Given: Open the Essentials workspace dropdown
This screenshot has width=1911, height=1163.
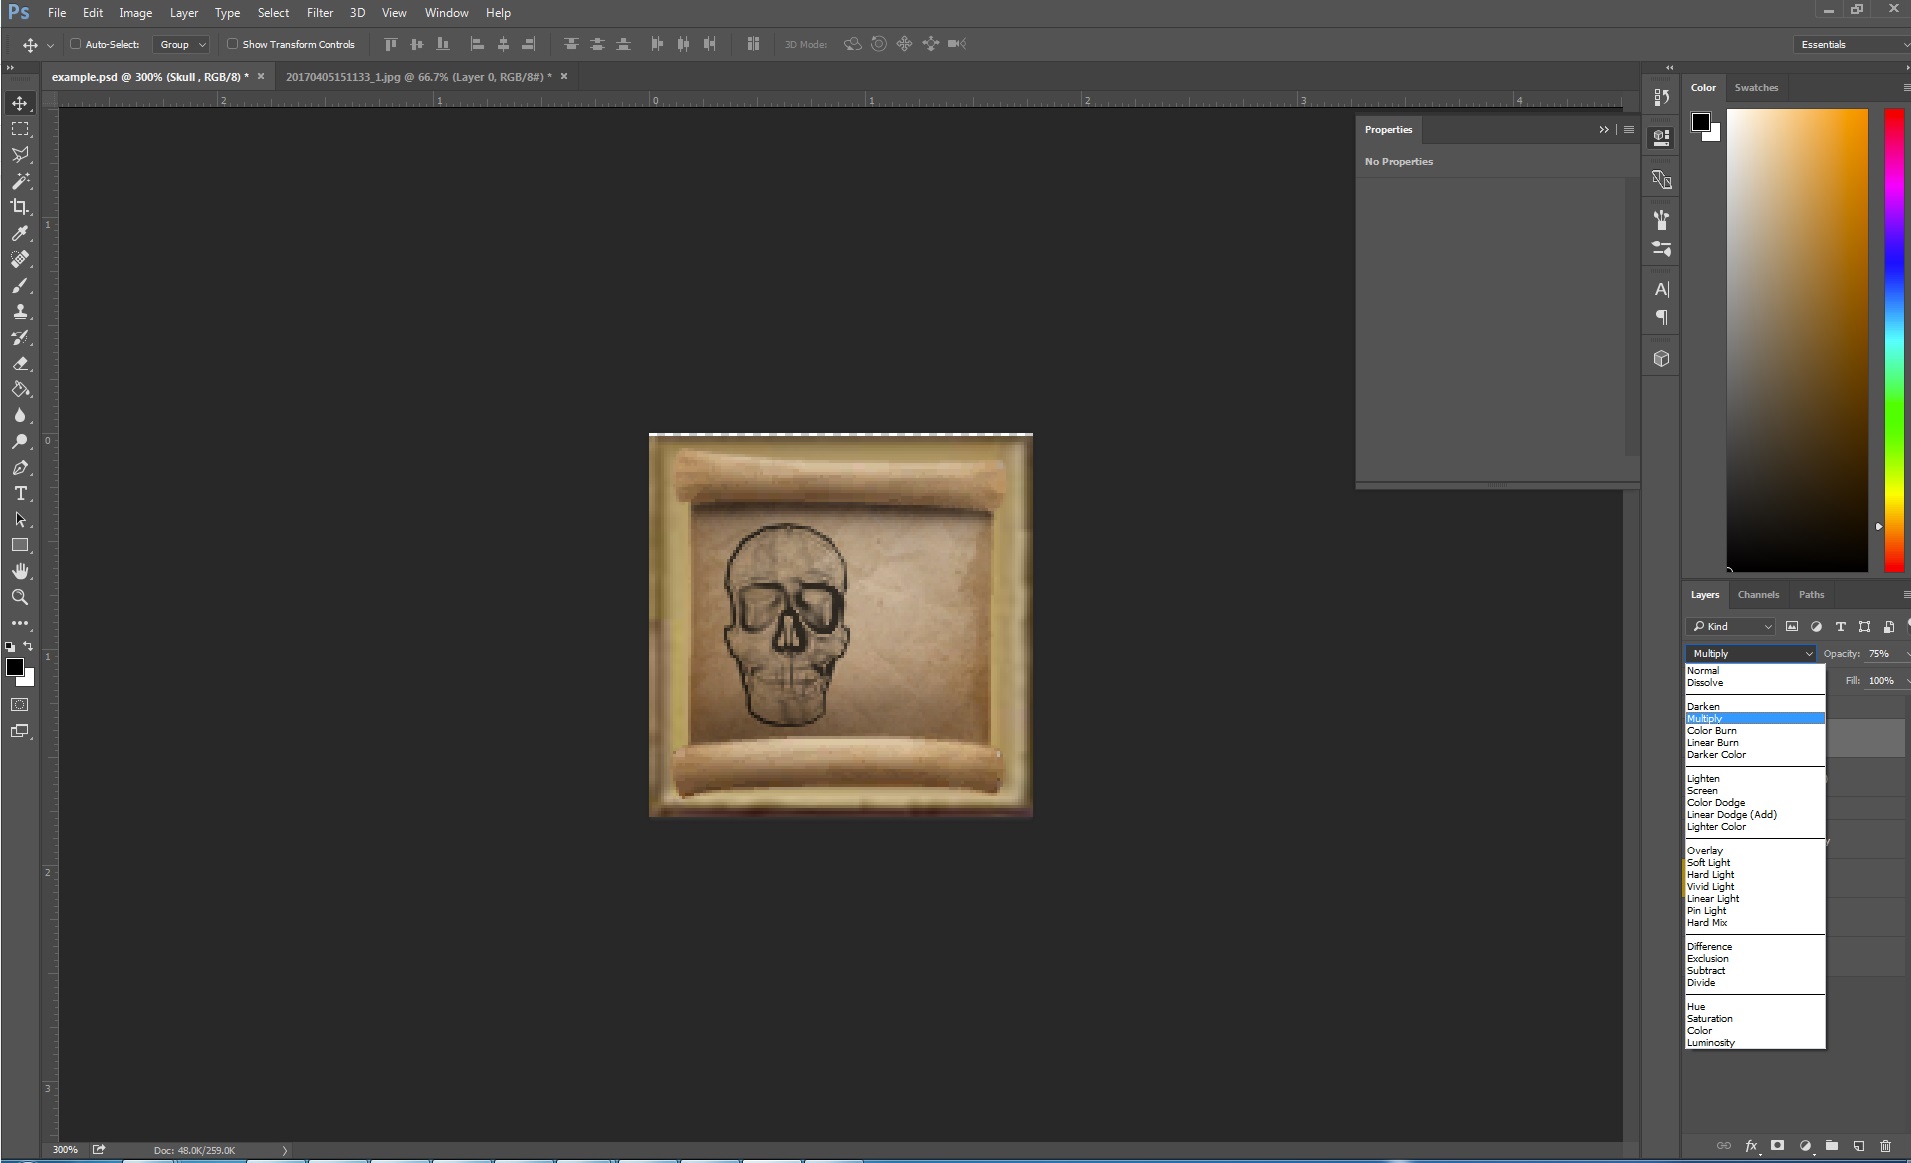Looking at the screenshot, I should (1850, 44).
